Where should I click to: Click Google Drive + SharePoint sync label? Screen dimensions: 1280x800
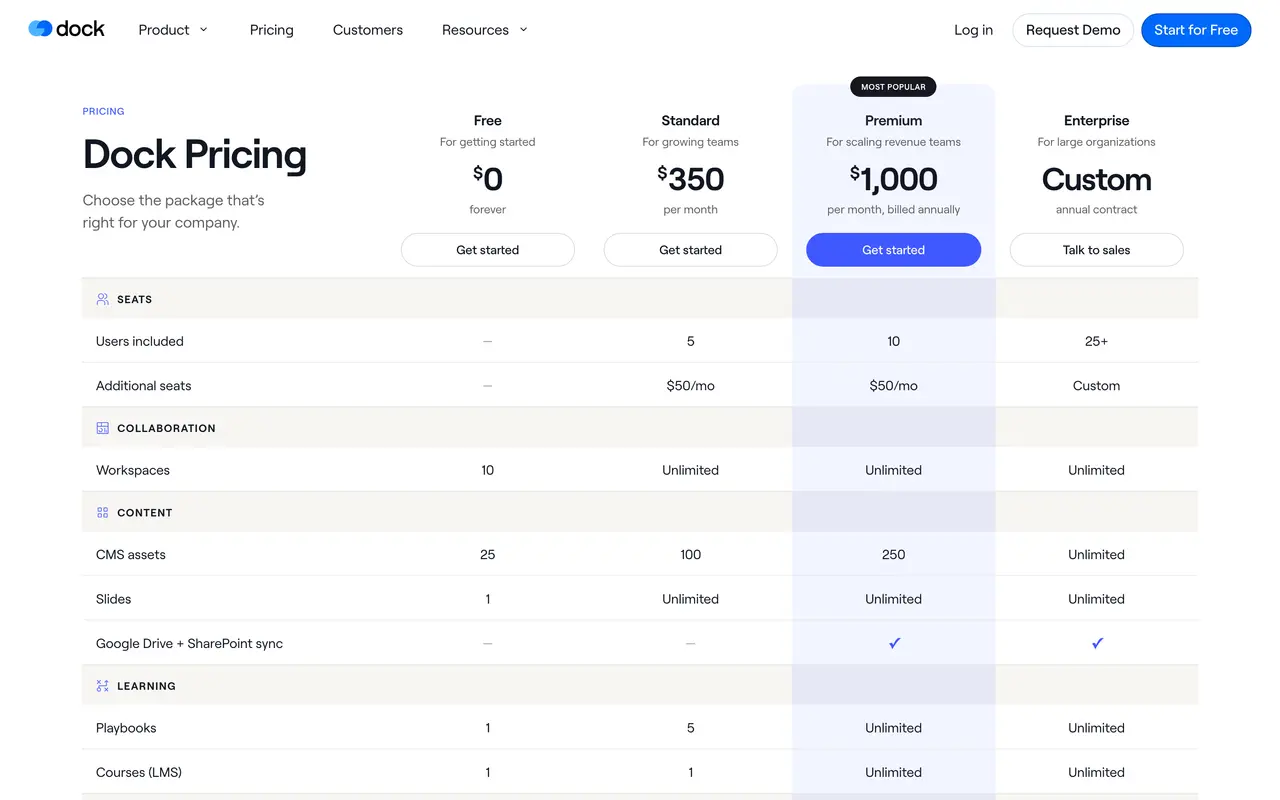[190, 643]
